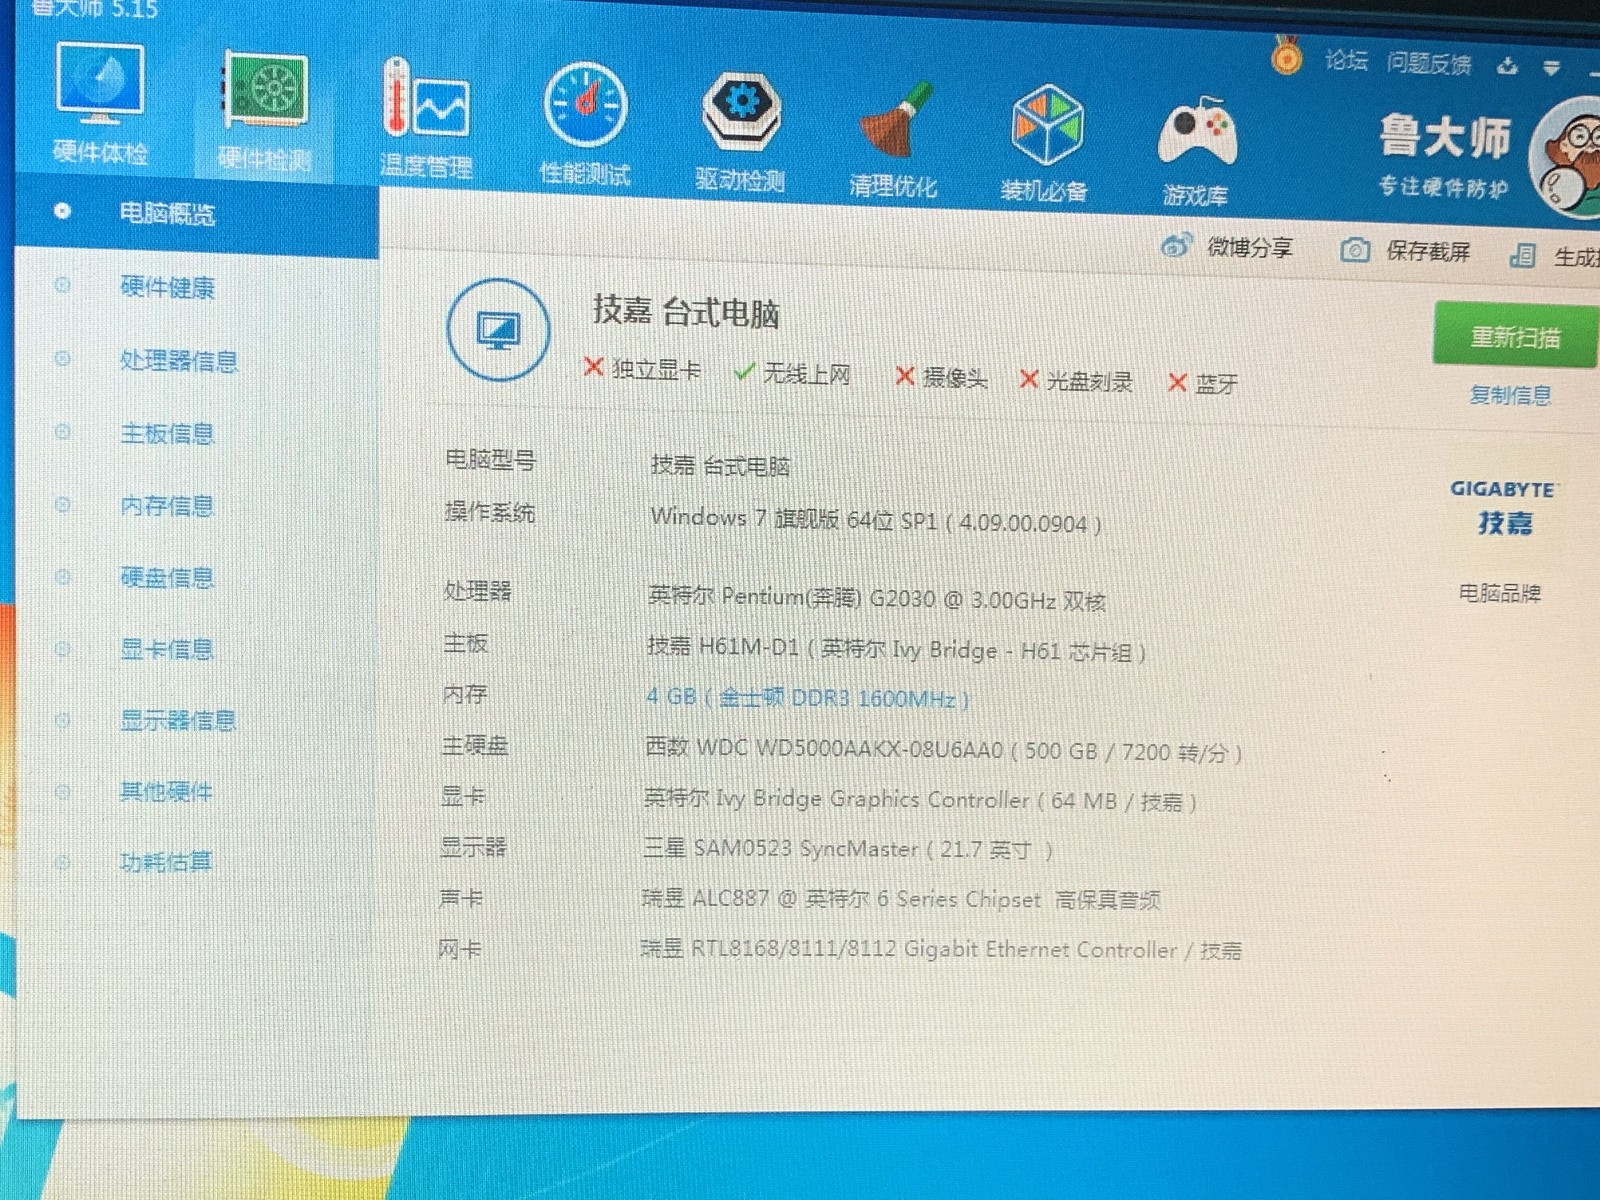Screen dimensions: 1600x1200
Task: Open 硬盘信息 sidebar item
Action: coord(167,578)
